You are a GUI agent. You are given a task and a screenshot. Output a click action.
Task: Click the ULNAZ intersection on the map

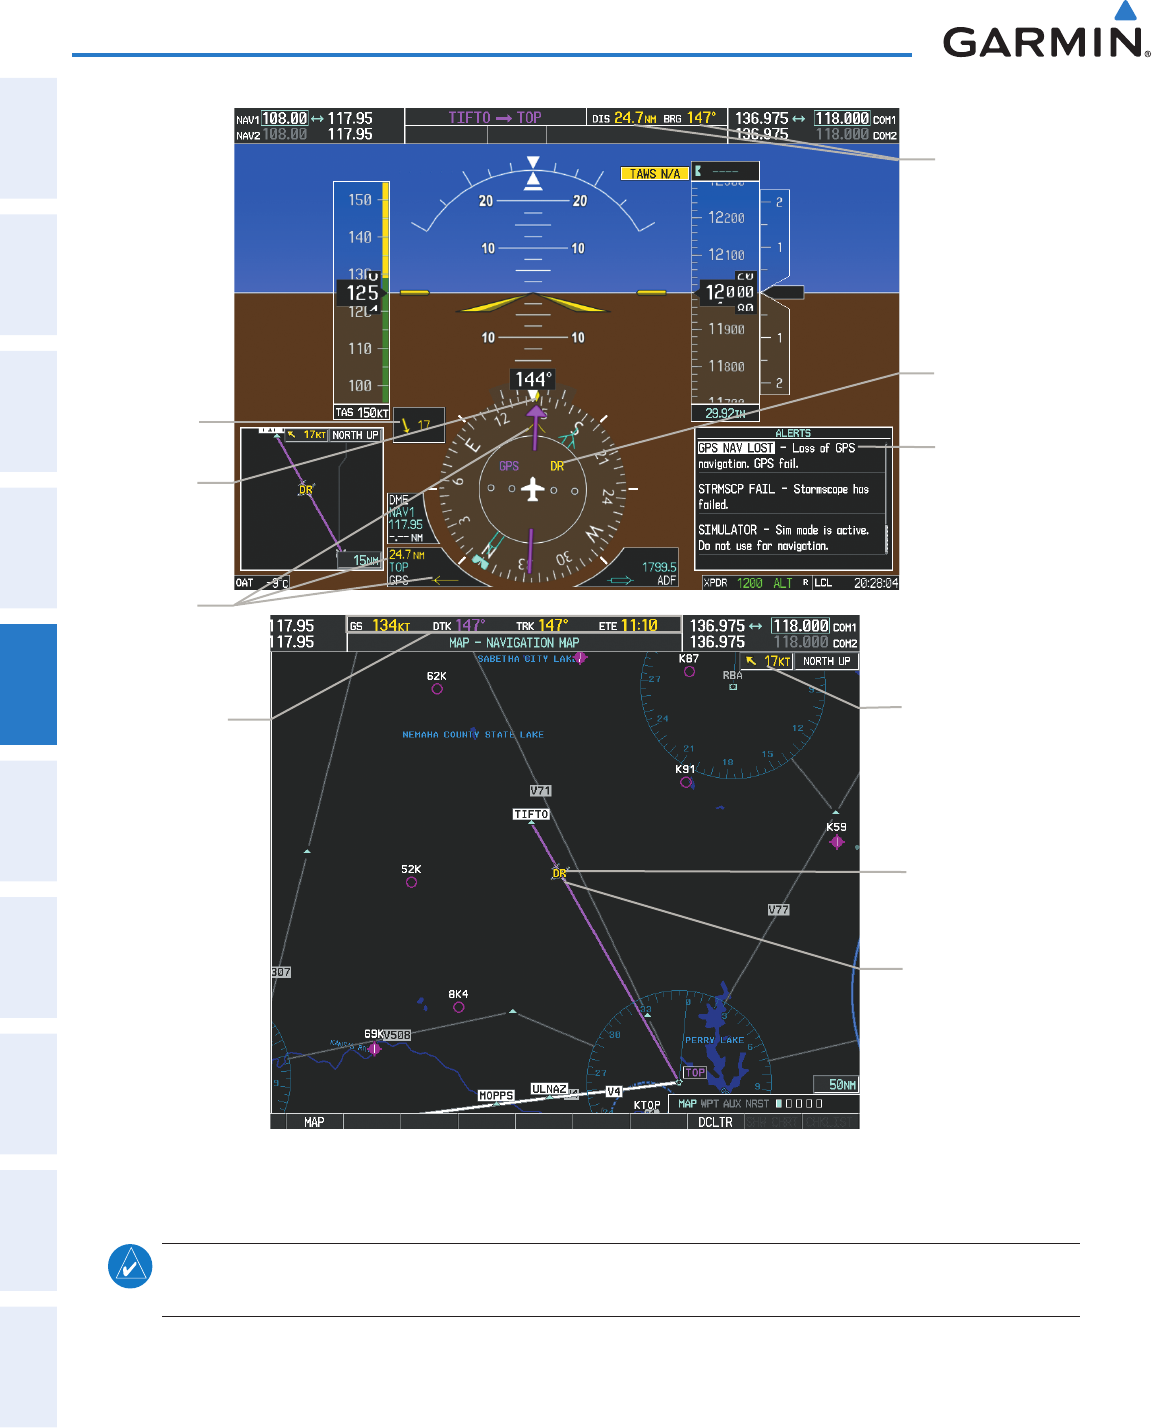(x=549, y=1089)
